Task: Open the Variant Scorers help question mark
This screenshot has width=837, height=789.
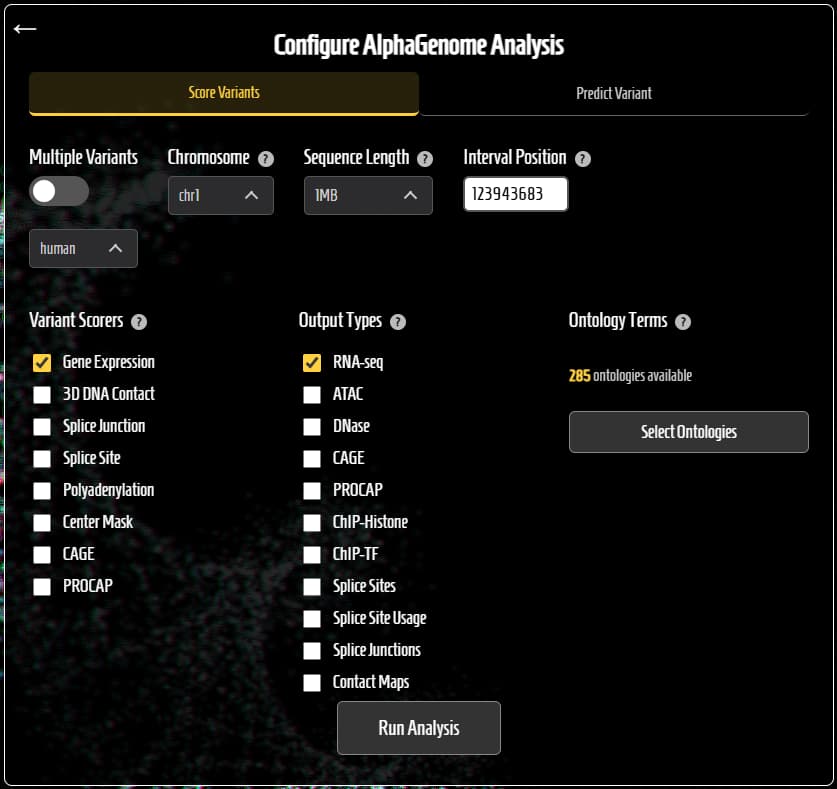Action: pyautogui.click(x=139, y=321)
